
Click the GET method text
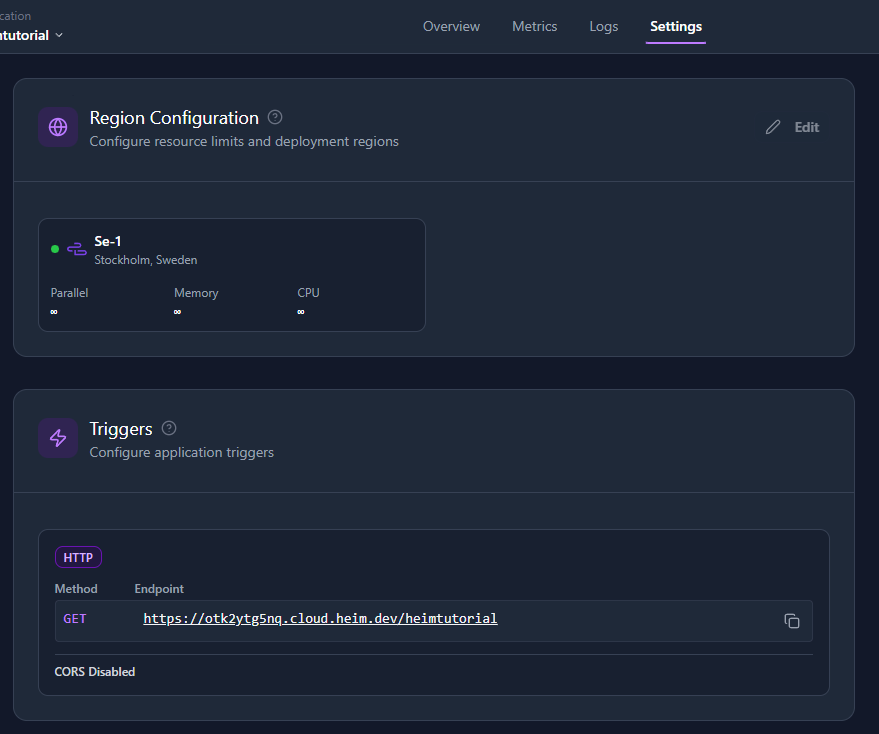coord(75,619)
